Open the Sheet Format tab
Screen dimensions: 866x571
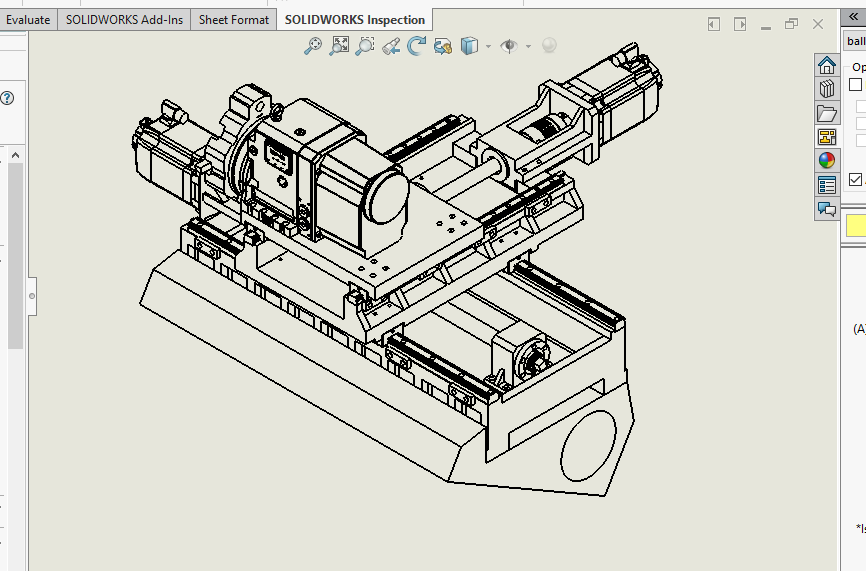(x=234, y=20)
